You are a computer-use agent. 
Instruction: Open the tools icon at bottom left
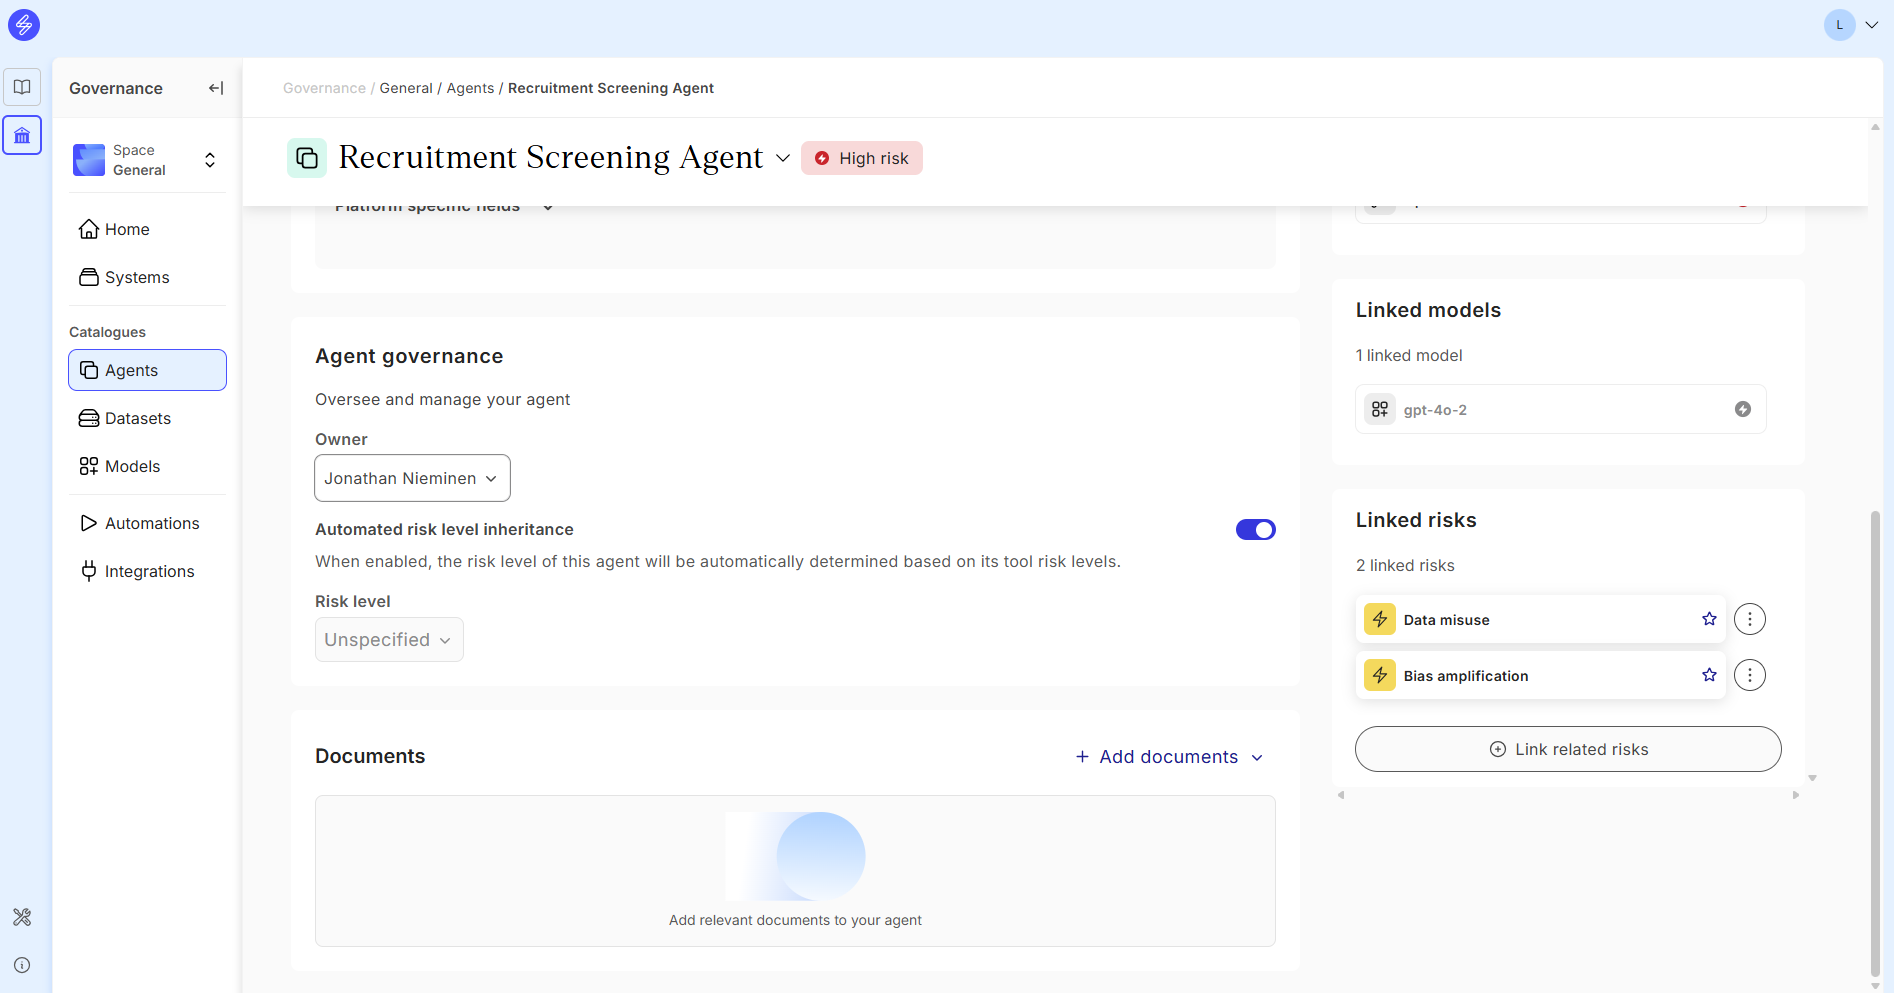(22, 917)
